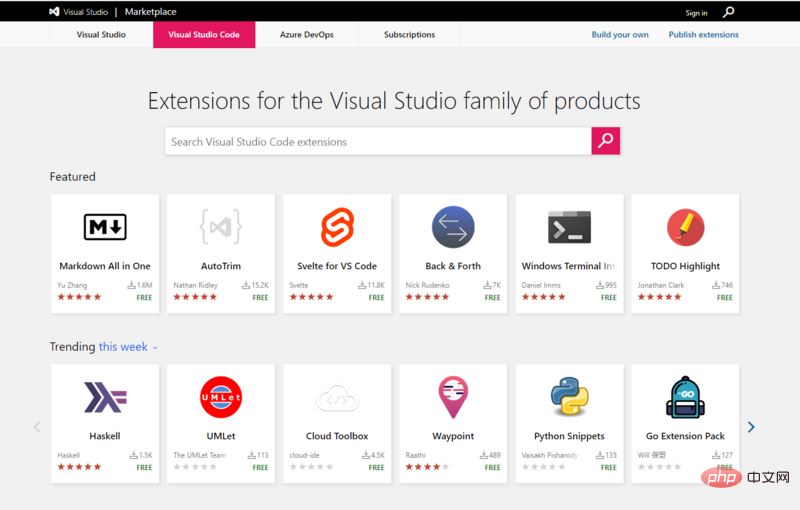
Task: Click publisher name Daniel Imms
Action: [541, 285]
